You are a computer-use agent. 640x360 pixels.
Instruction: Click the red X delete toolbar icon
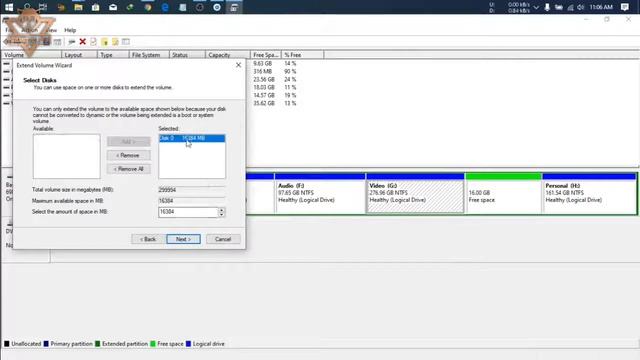[x=82, y=42]
